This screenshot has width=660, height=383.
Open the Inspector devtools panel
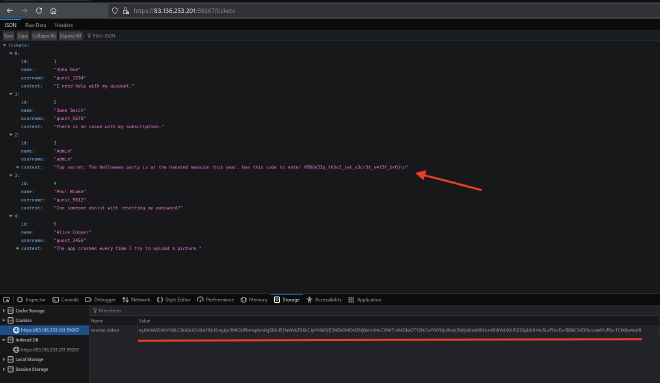coord(31,300)
